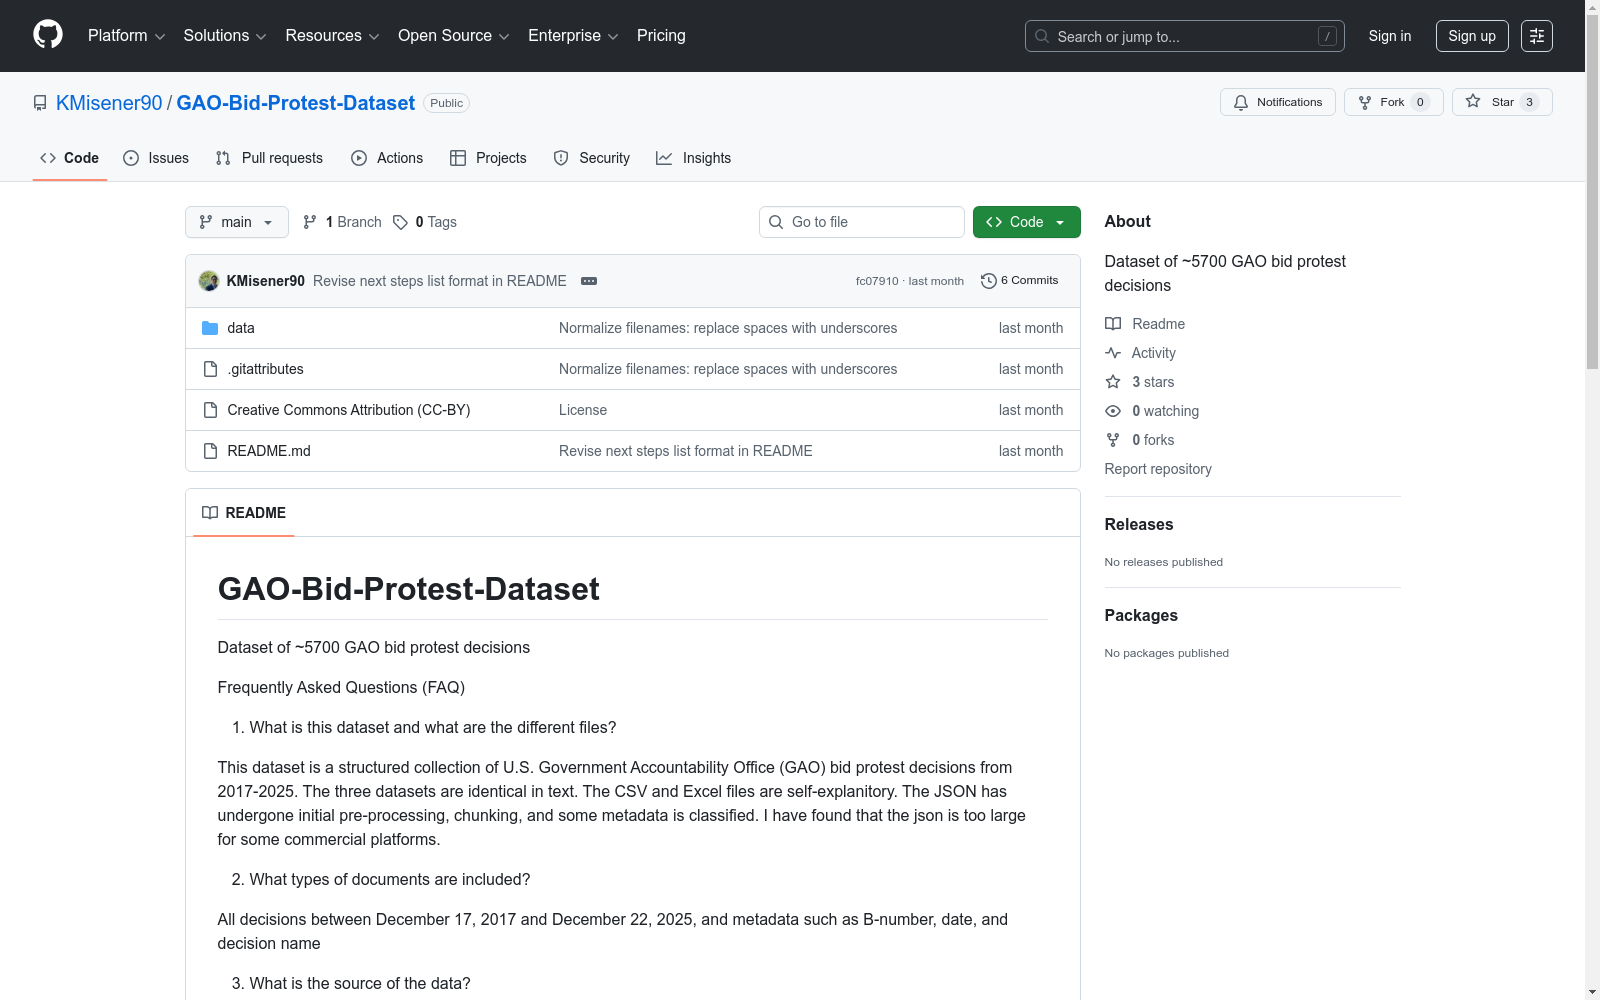Focus the Search or jump to field

1184,36
